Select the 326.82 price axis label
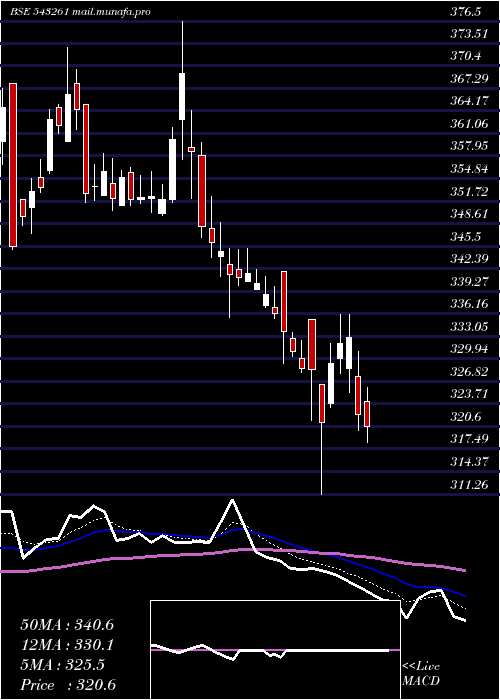The height and width of the screenshot is (700, 500). (x=469, y=371)
